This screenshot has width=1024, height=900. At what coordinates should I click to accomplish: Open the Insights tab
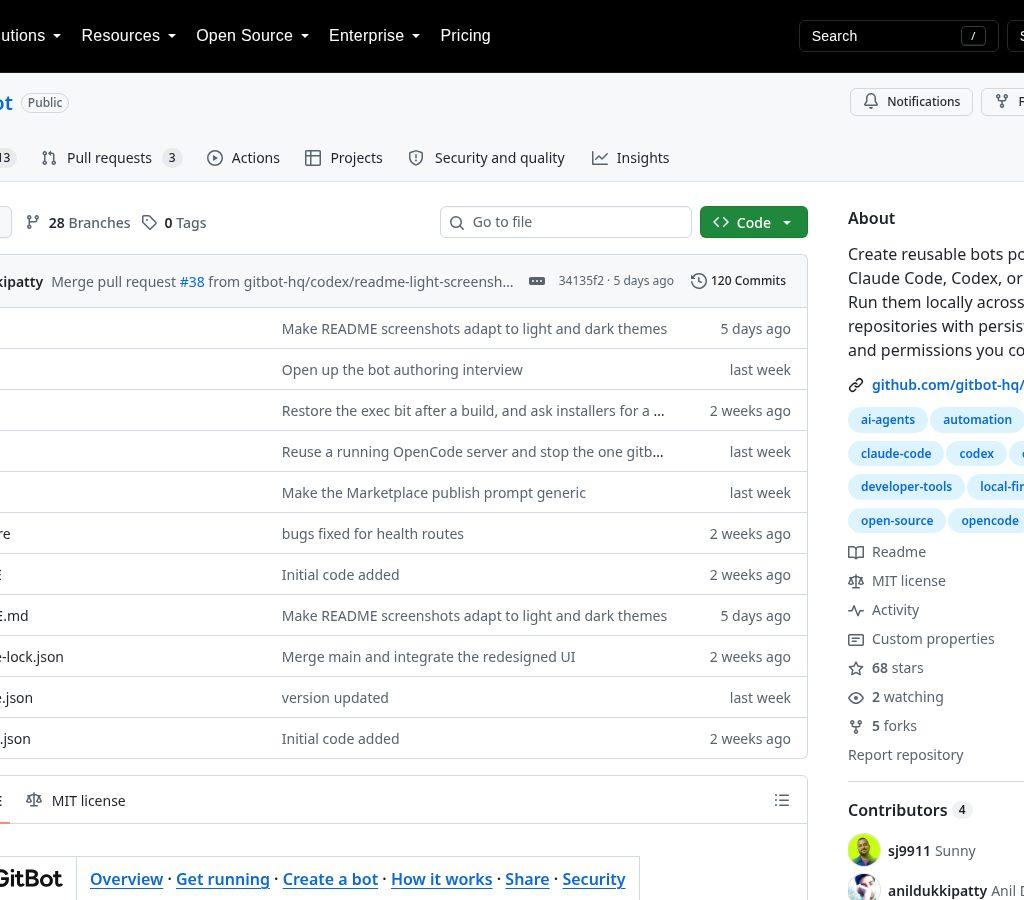click(630, 158)
